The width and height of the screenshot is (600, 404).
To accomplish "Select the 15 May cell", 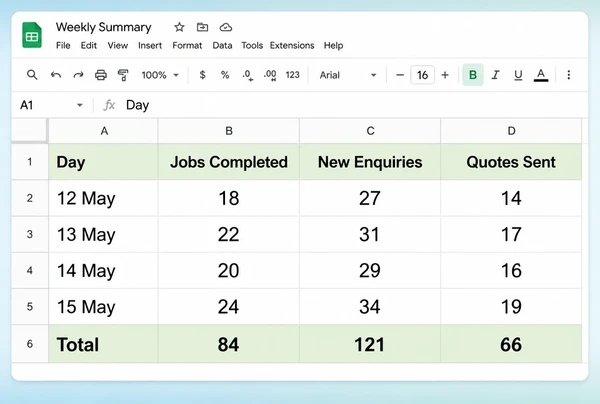I will pos(103,306).
